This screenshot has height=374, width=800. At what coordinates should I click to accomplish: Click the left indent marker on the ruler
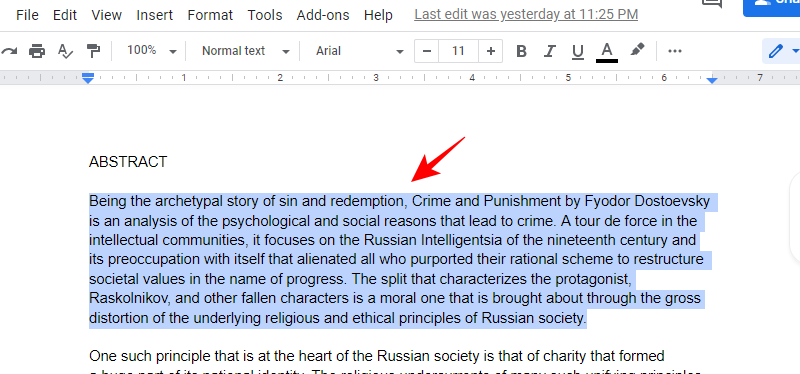(88, 78)
